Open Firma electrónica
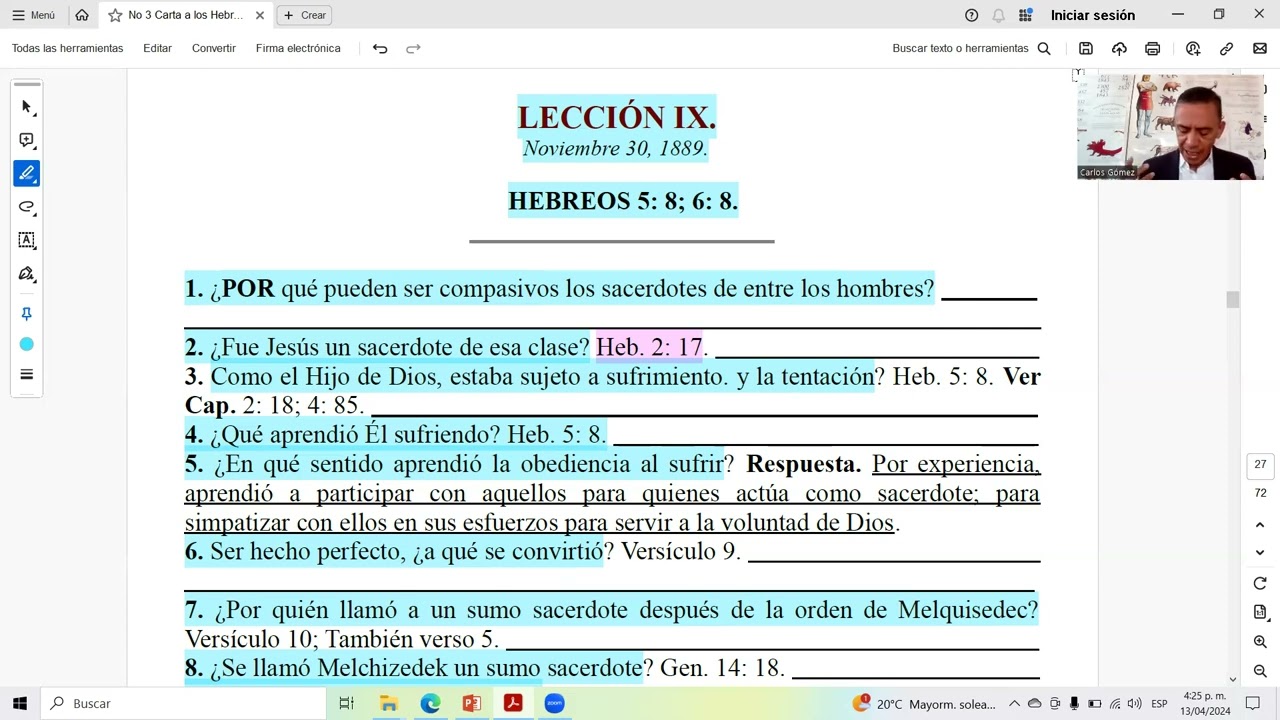1280x720 pixels. pos(298,48)
